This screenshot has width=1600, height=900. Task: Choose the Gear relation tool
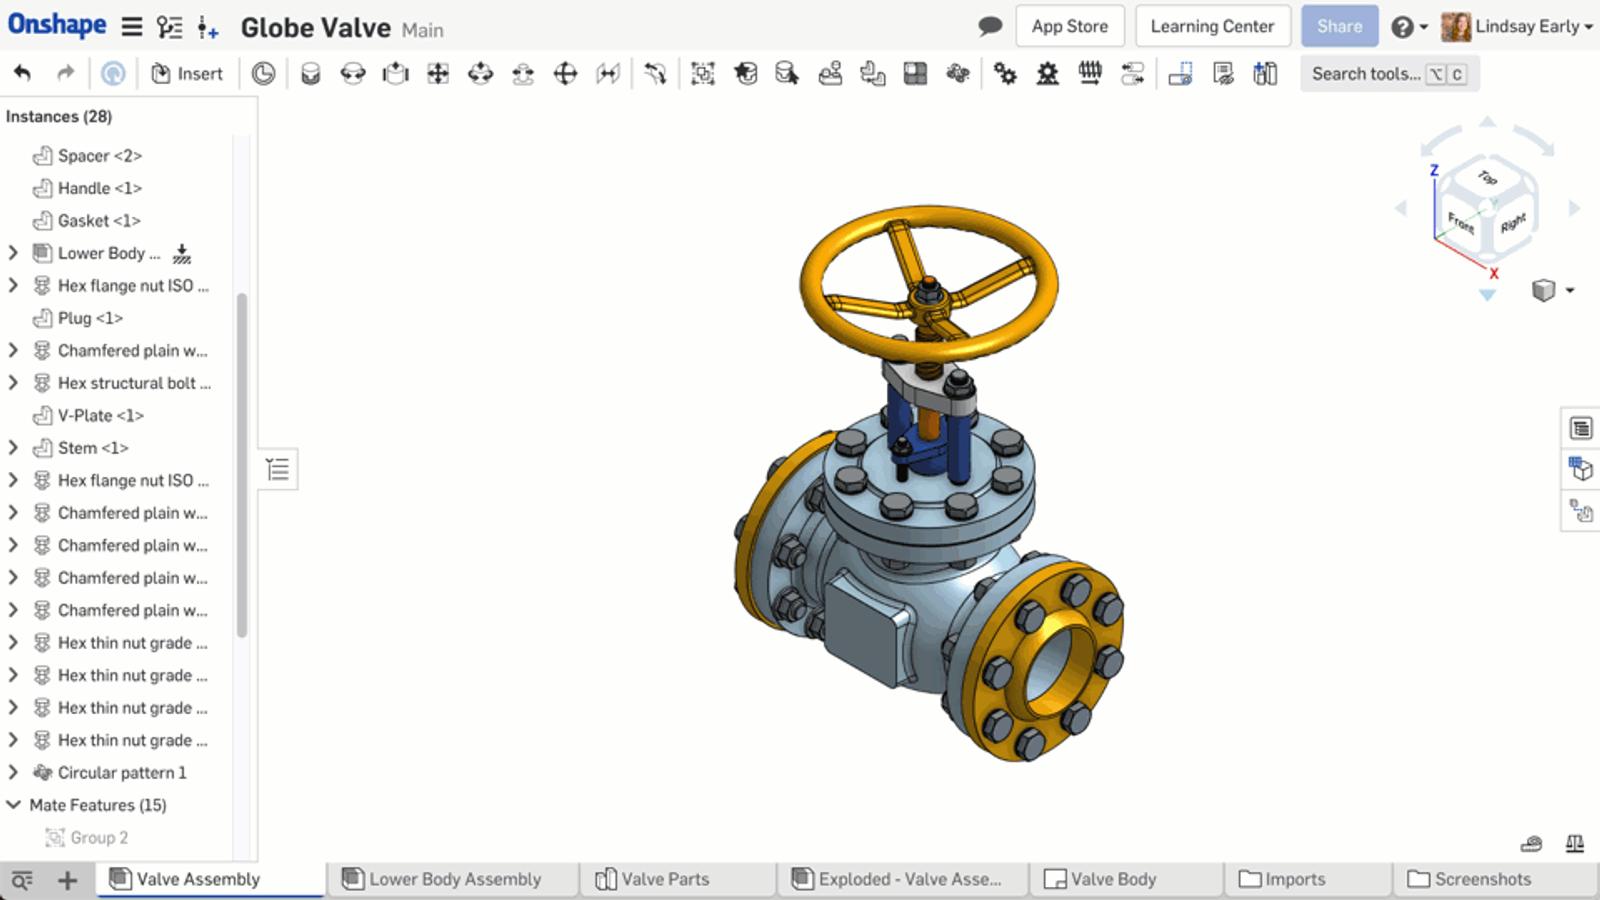1005,73
